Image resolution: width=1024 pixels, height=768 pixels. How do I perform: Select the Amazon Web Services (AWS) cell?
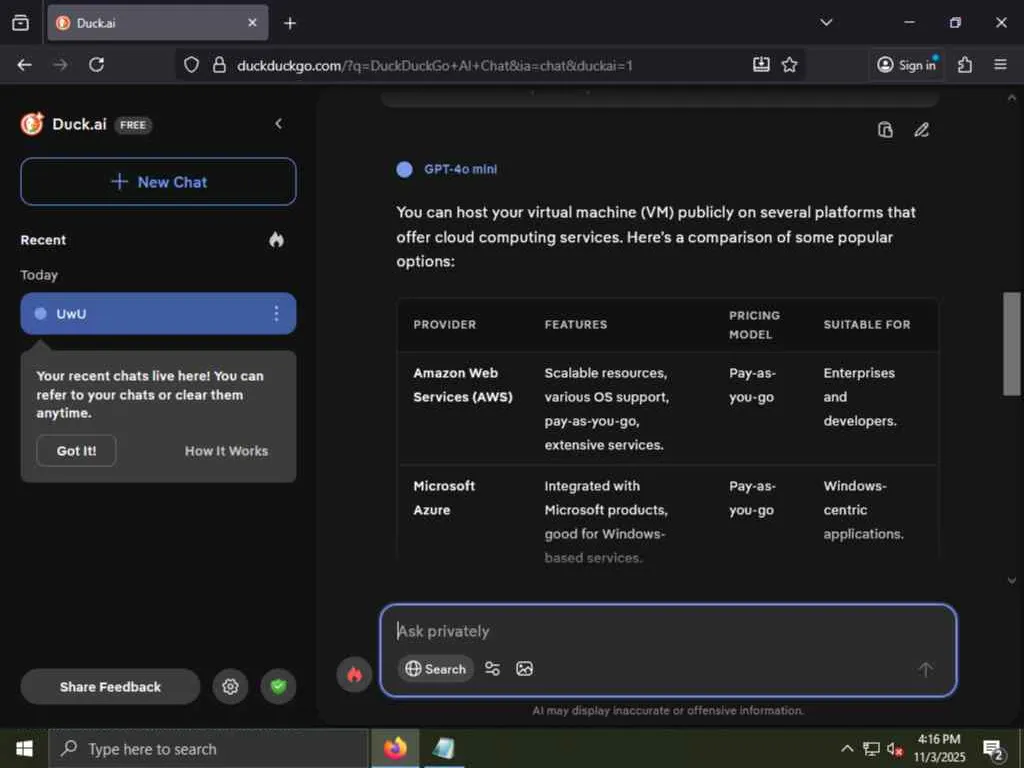(x=463, y=385)
